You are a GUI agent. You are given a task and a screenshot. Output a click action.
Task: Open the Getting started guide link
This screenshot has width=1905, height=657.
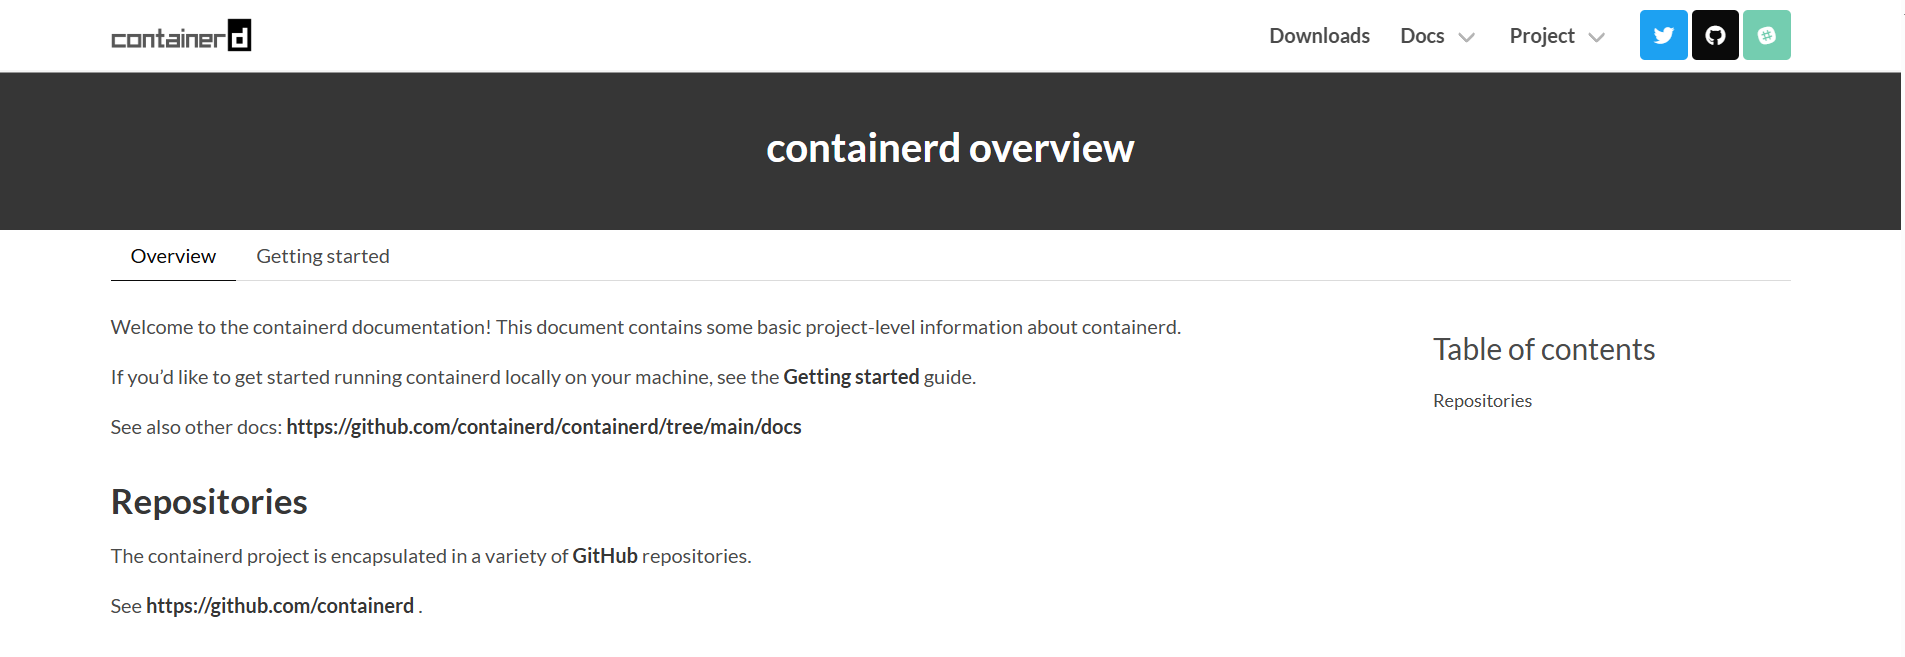(x=851, y=377)
